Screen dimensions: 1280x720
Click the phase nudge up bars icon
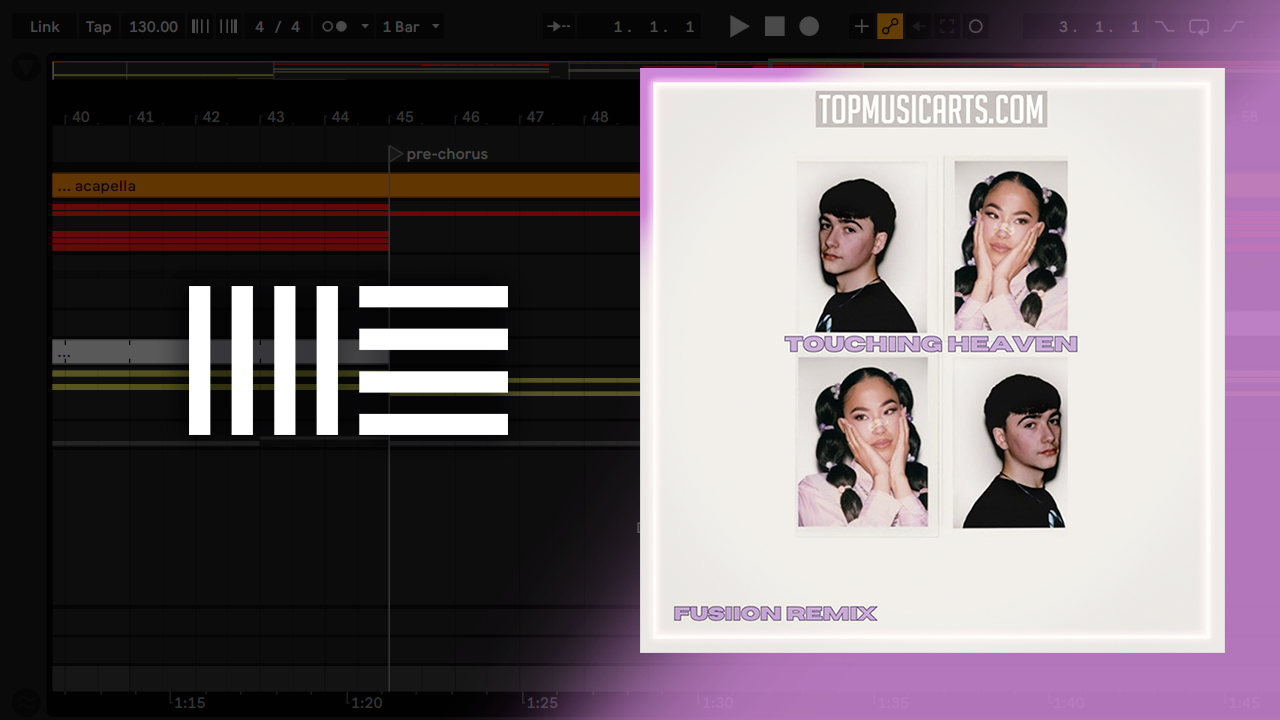229,27
